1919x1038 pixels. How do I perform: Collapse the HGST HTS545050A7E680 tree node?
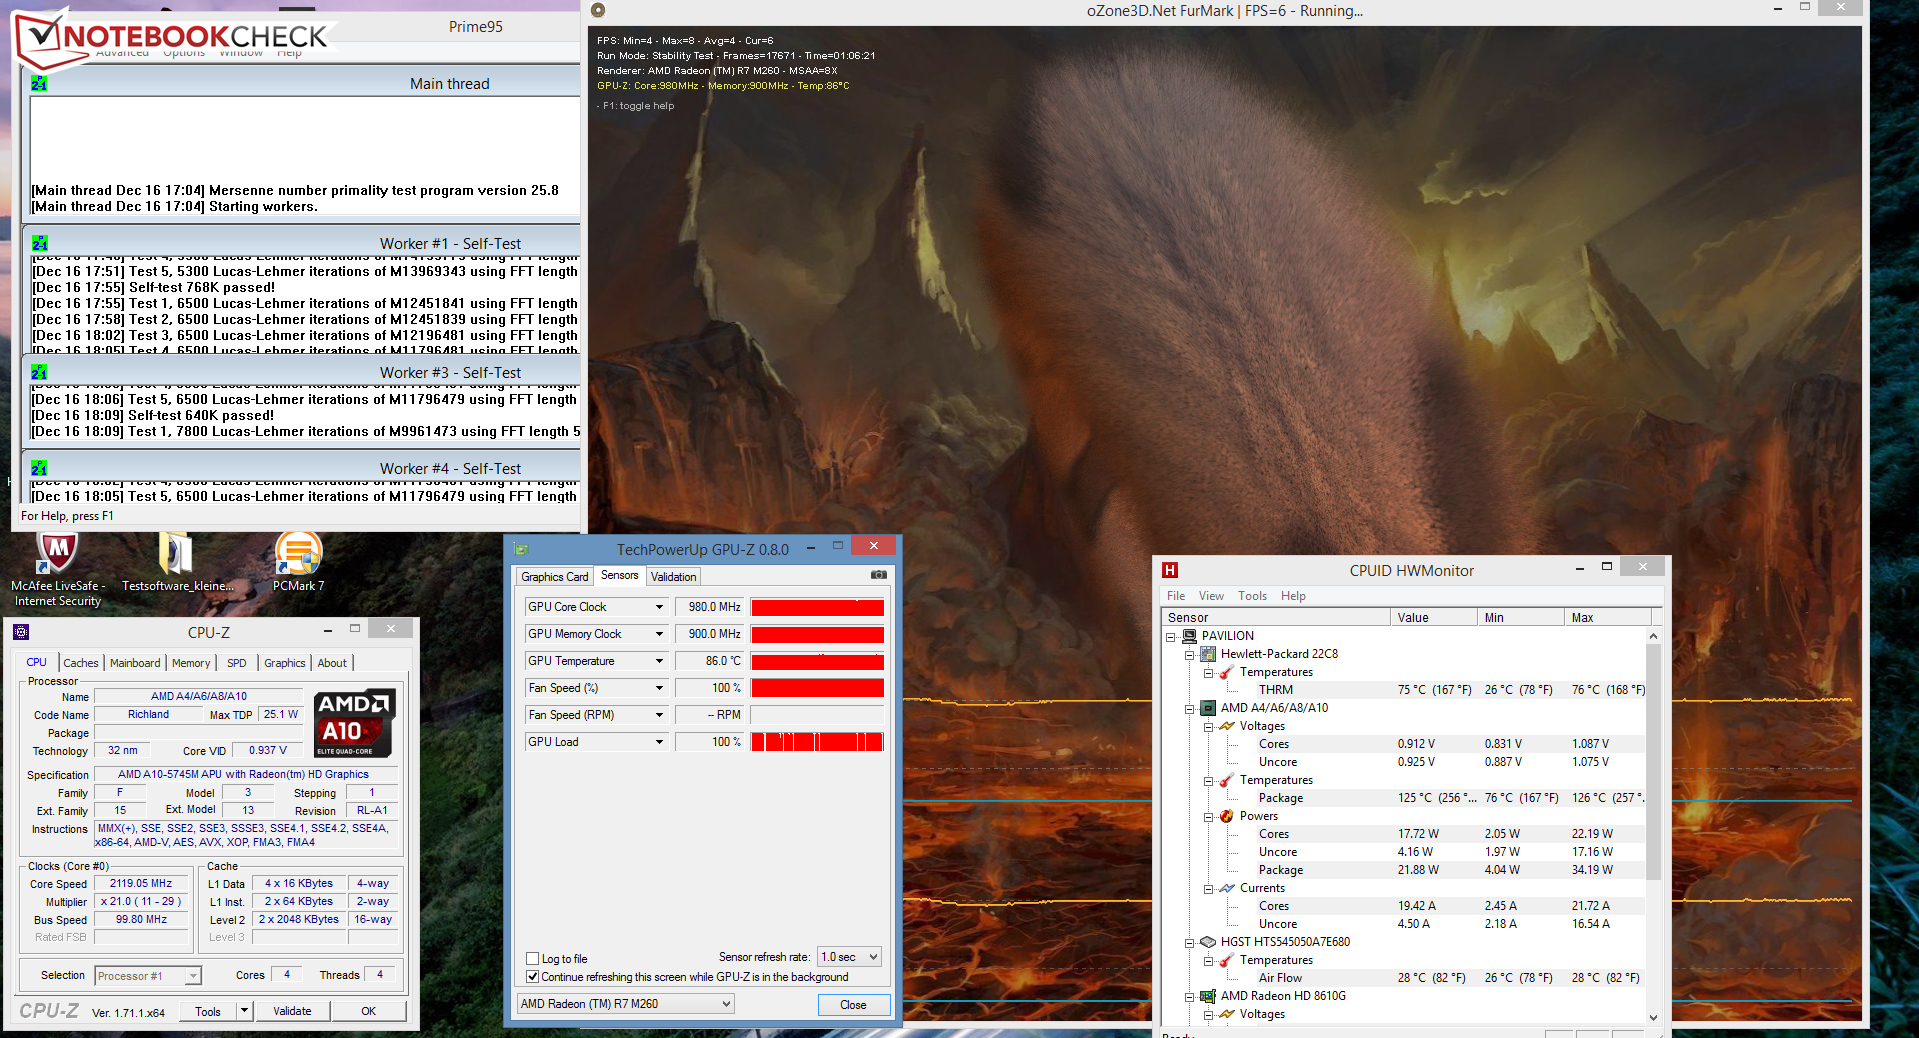1189,943
